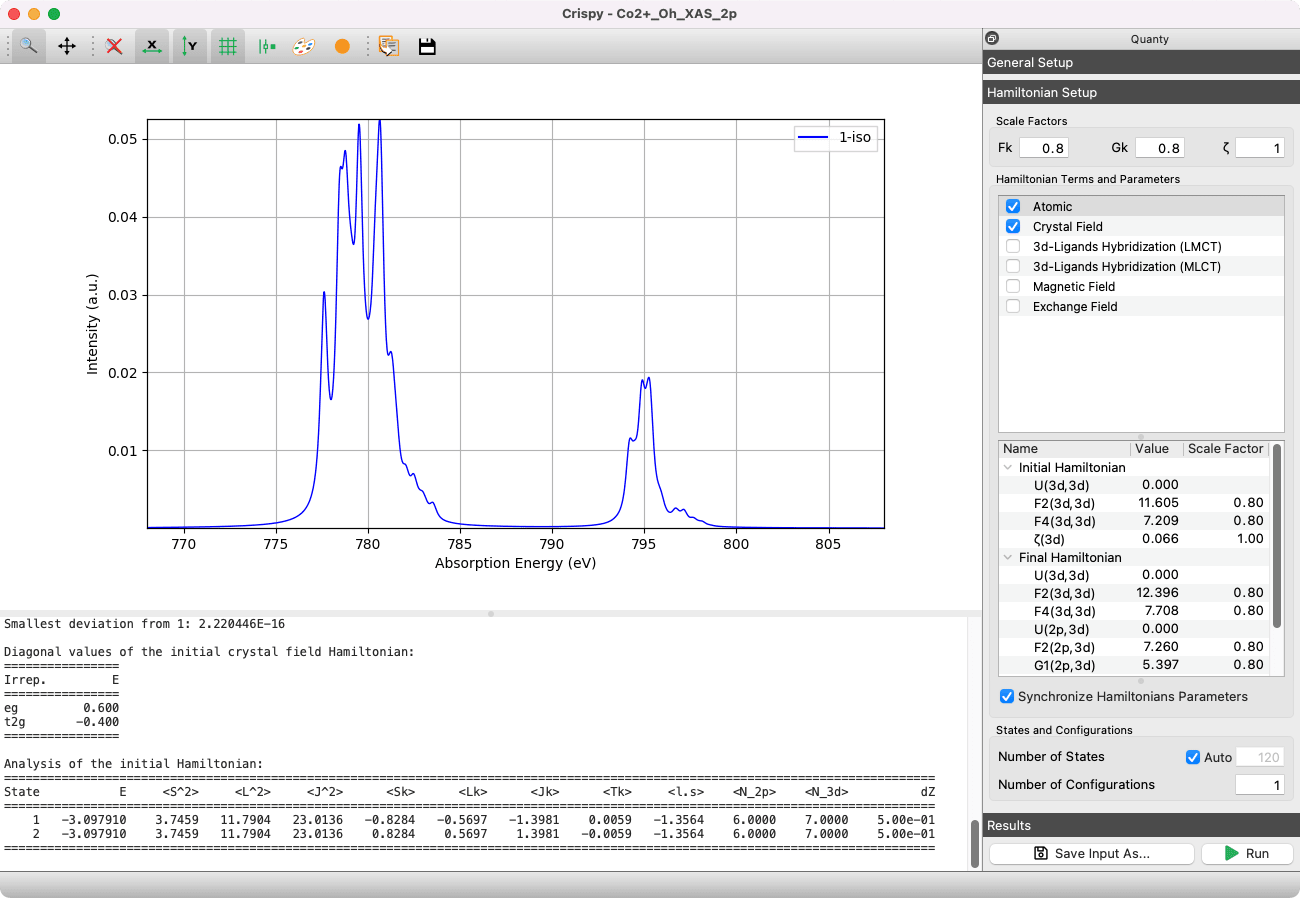The height and width of the screenshot is (898, 1300).
Task: Click the Run button
Action: click(x=1246, y=853)
